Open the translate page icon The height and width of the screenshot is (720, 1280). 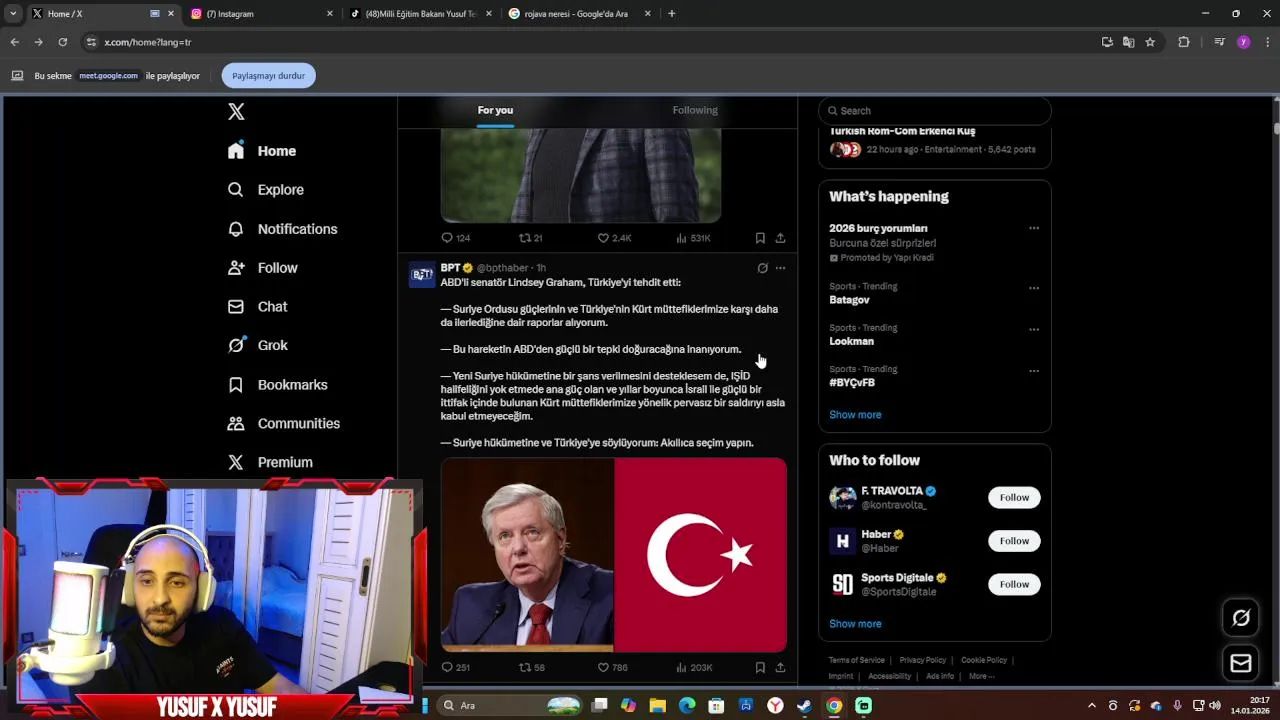coord(1128,42)
